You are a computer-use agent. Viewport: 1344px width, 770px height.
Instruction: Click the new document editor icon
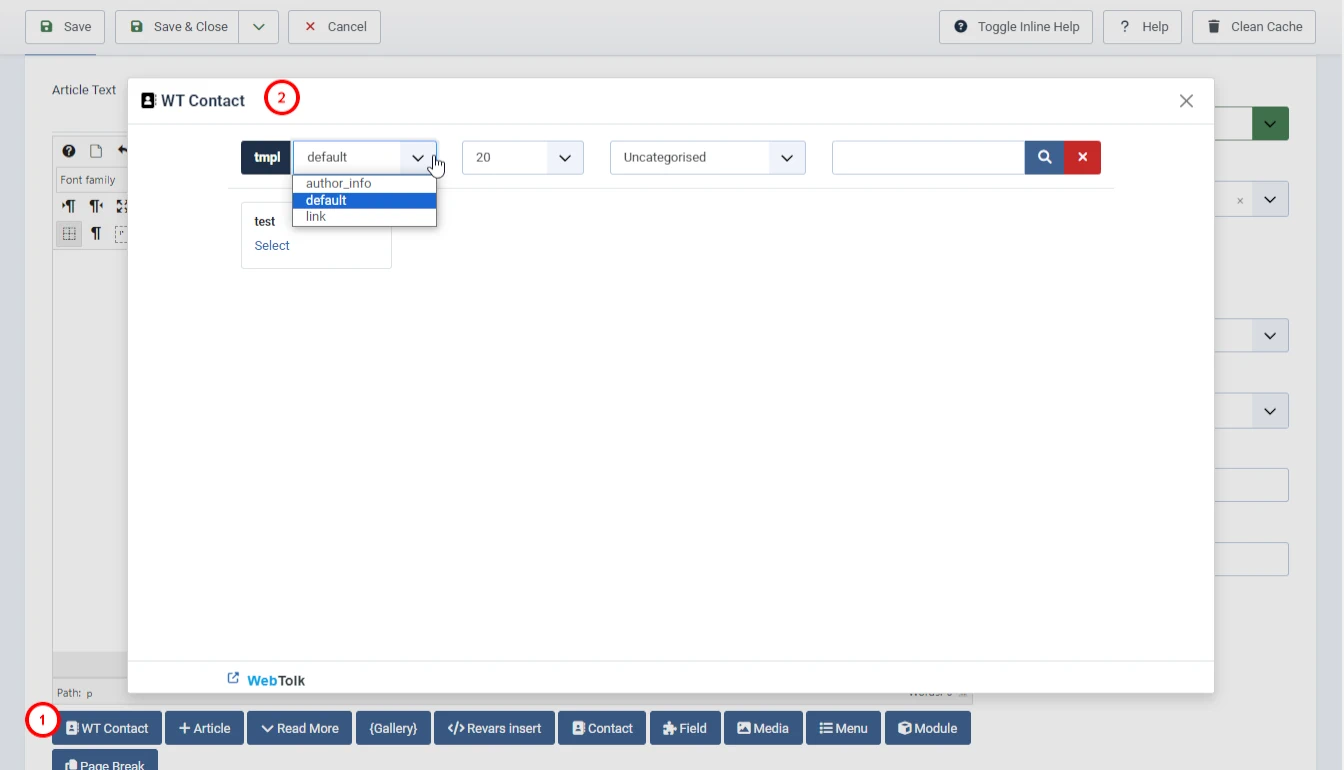pos(96,151)
